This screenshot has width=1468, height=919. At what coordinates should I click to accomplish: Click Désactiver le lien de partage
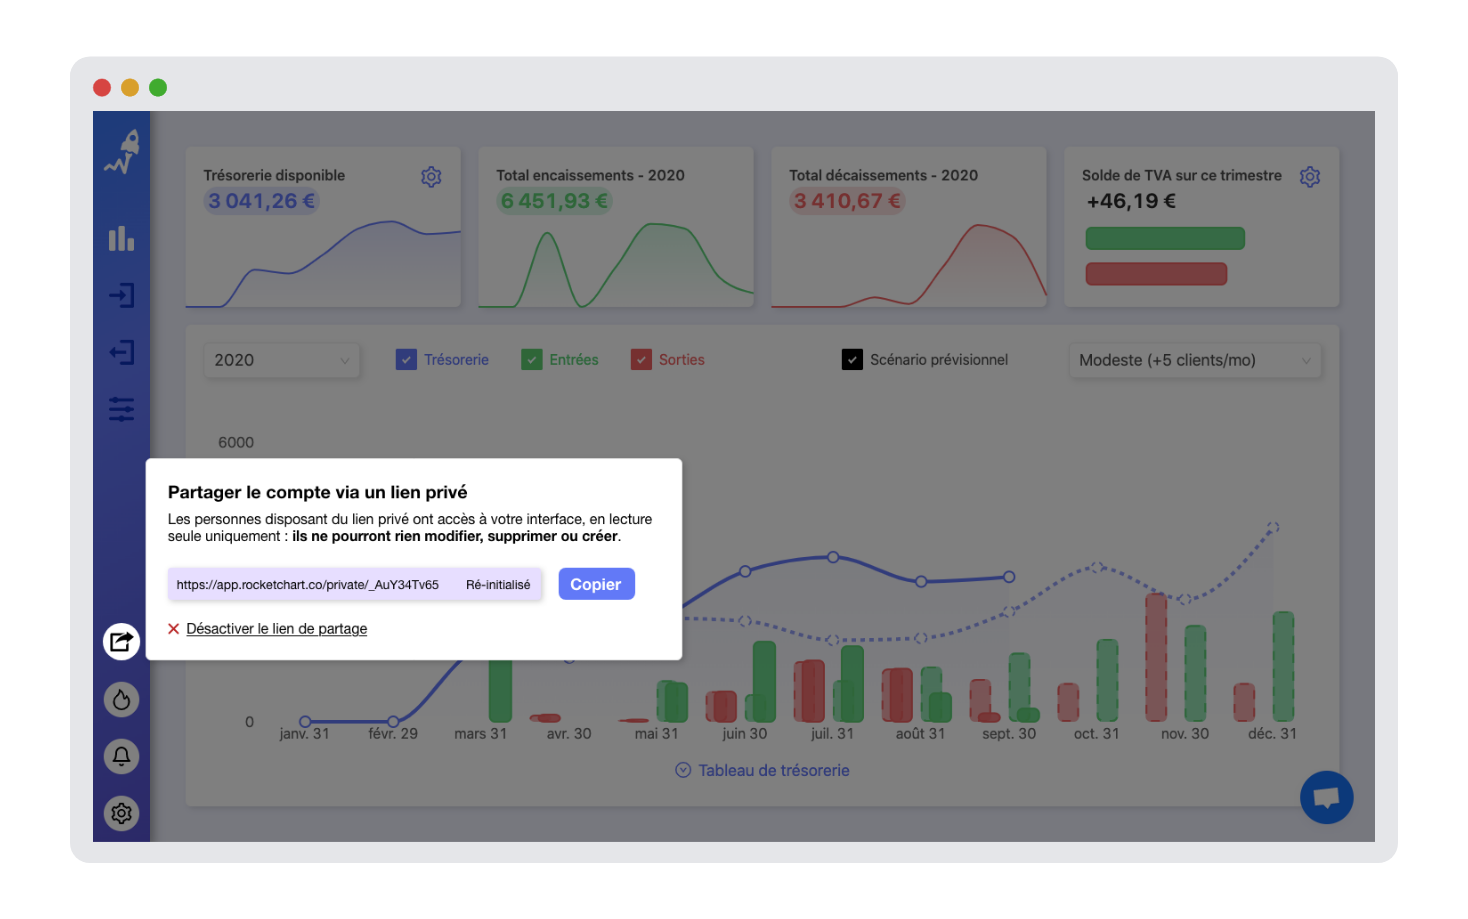tap(276, 628)
